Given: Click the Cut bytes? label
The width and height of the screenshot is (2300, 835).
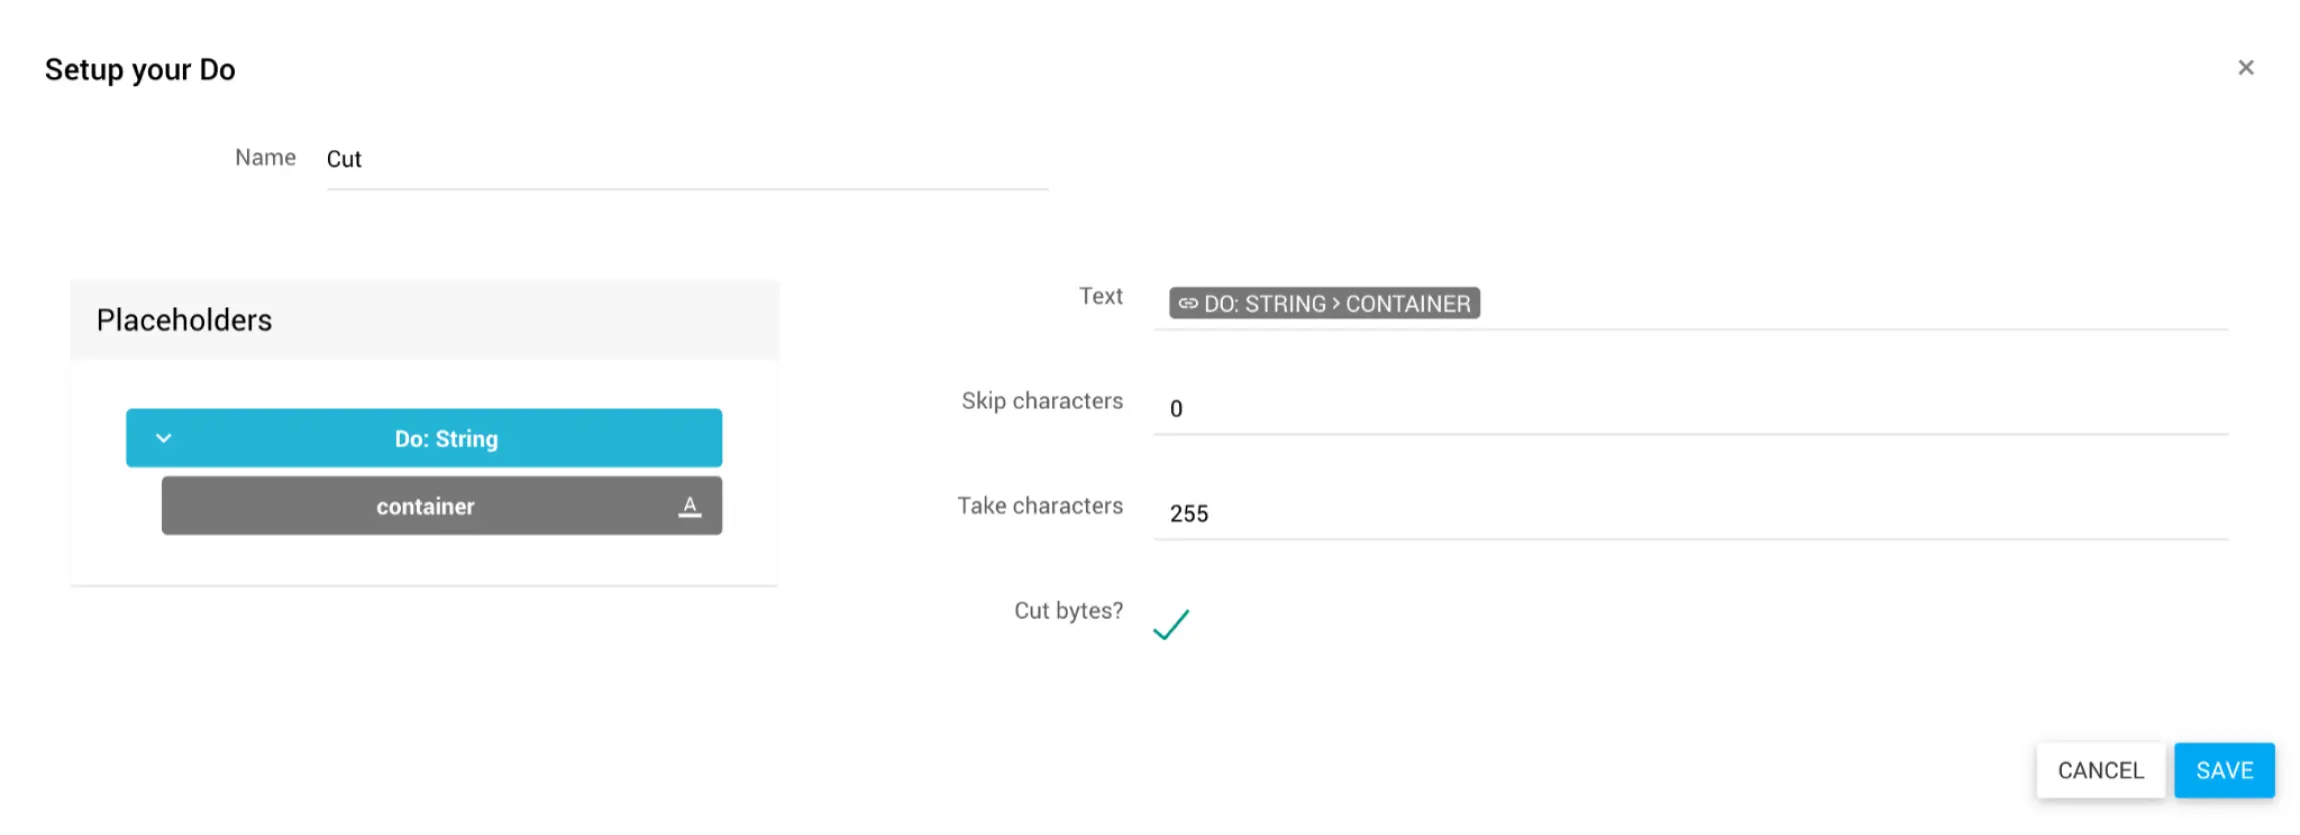Looking at the screenshot, I should click(x=1068, y=611).
